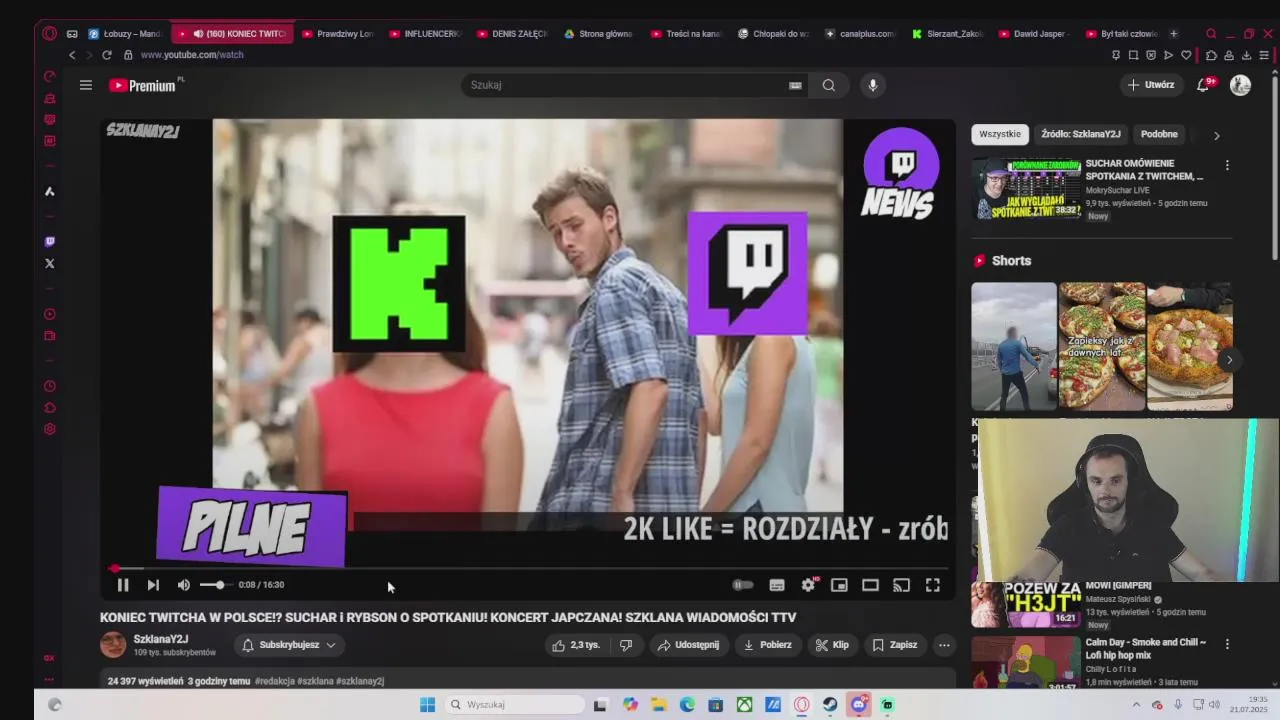Image resolution: width=1280 pixels, height=720 pixels.
Task: Click the YouTube search magnifier button
Action: [x=829, y=85]
